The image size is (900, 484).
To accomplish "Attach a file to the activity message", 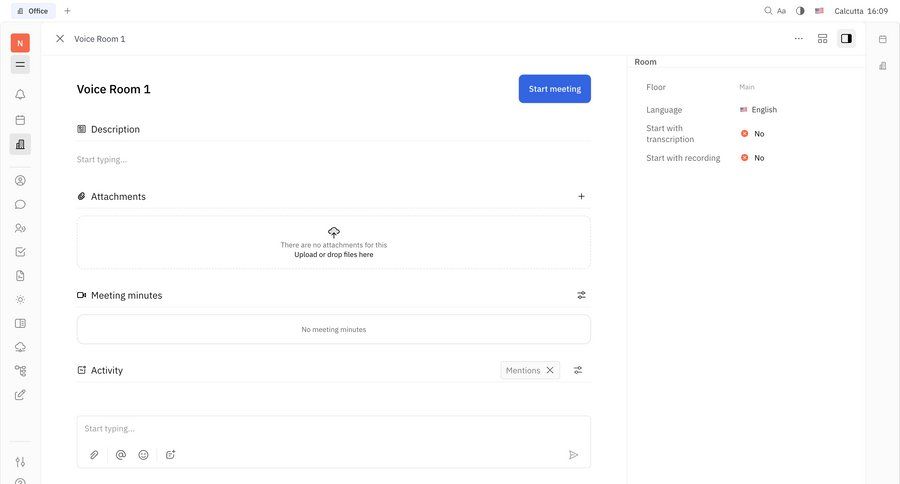I will [x=94, y=455].
